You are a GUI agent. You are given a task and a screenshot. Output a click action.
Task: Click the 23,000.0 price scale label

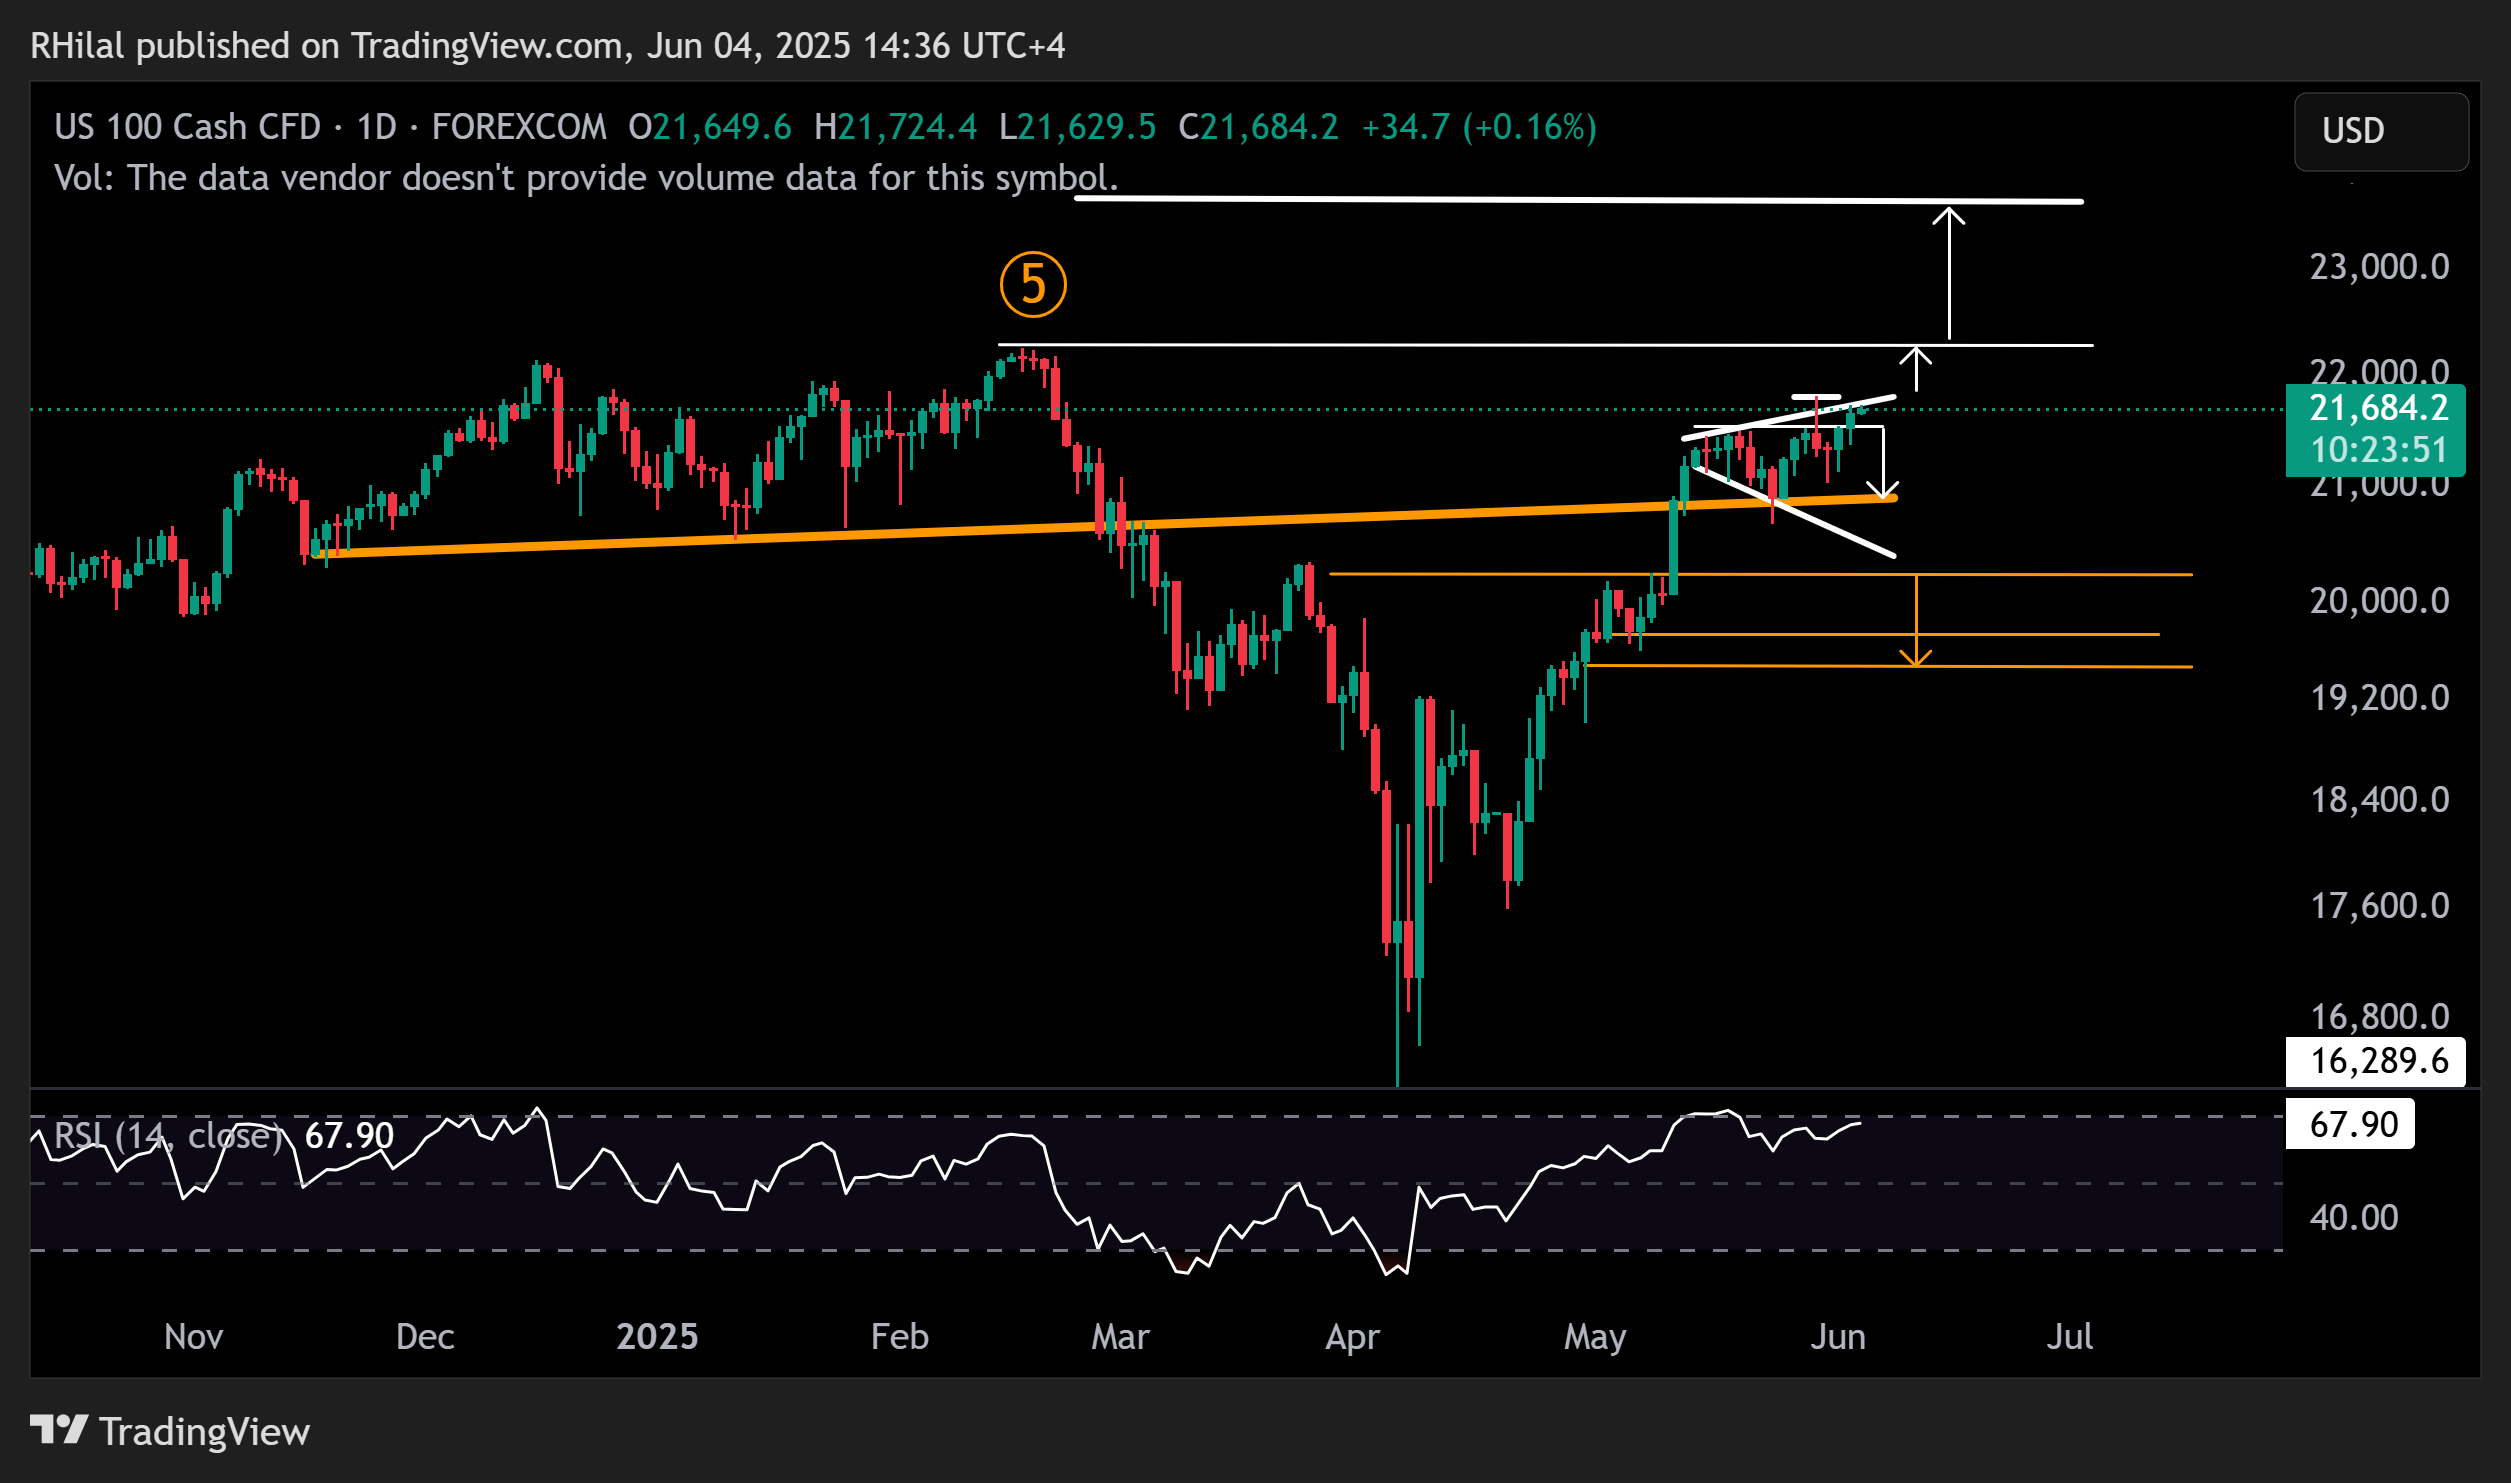click(x=2378, y=267)
